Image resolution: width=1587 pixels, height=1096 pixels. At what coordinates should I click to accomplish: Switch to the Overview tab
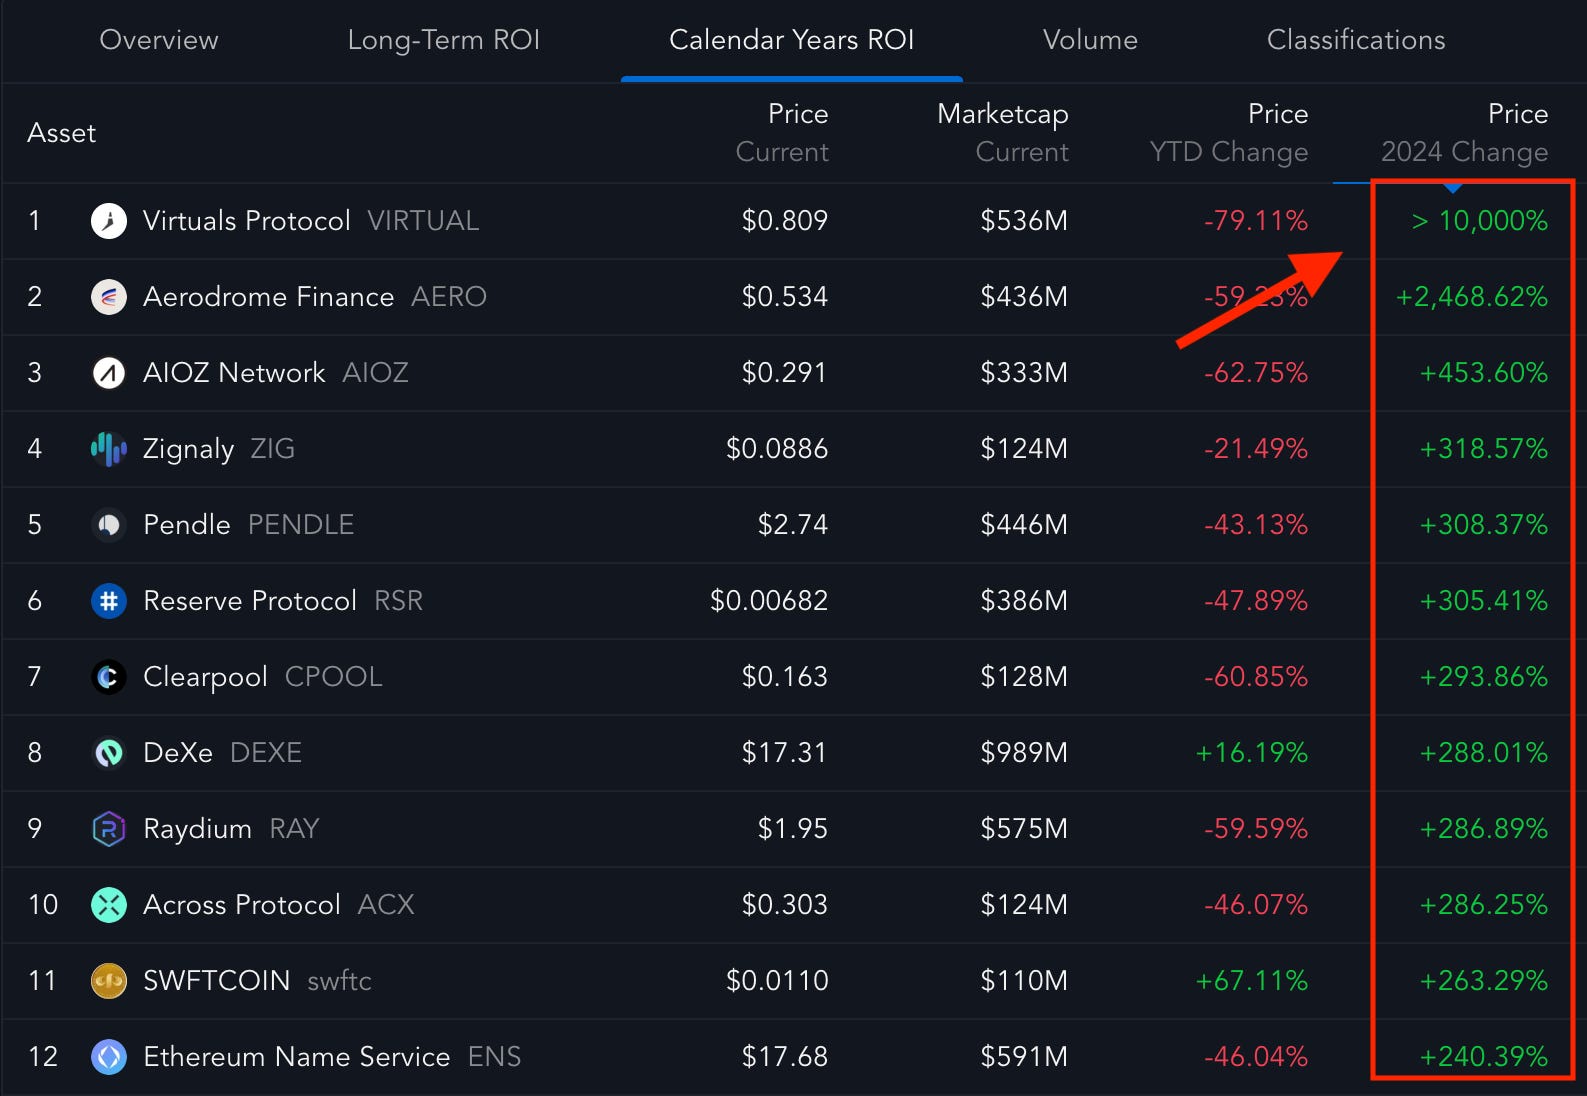159,40
